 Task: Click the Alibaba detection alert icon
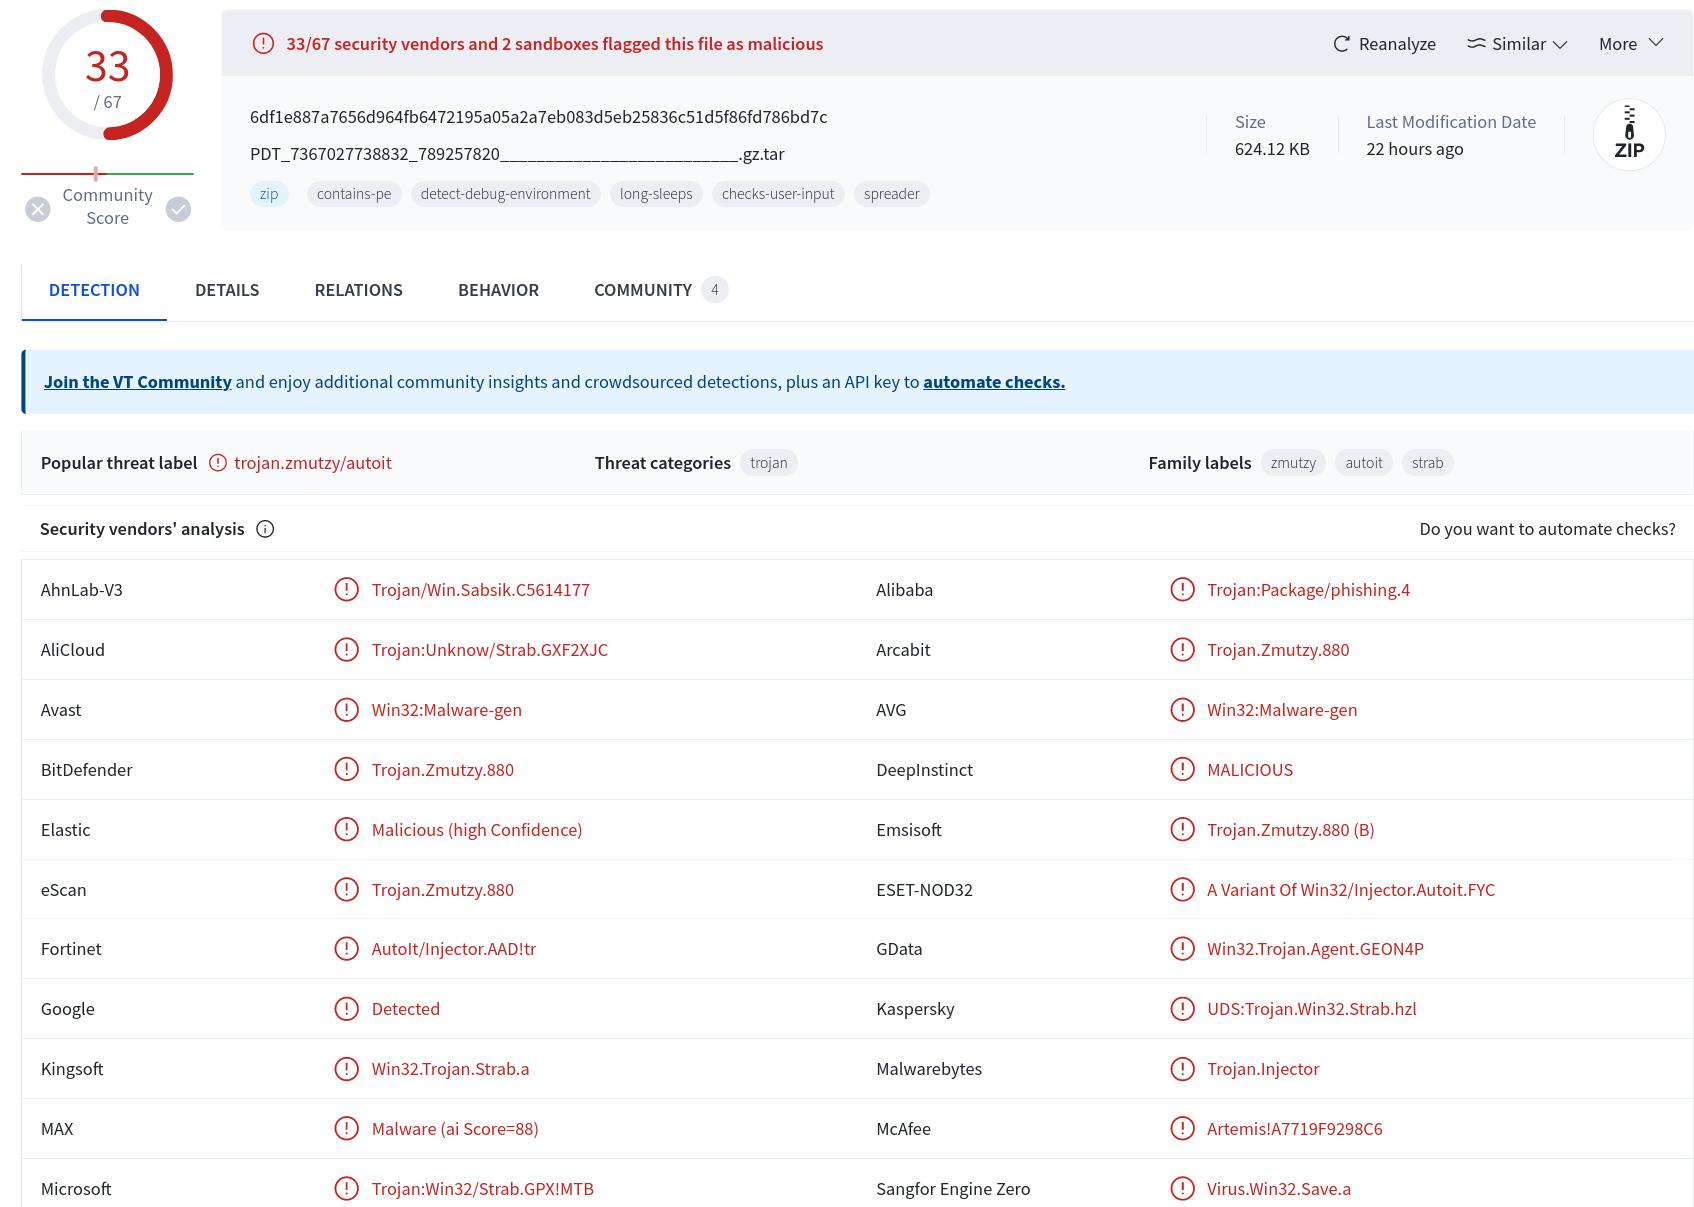(1182, 590)
